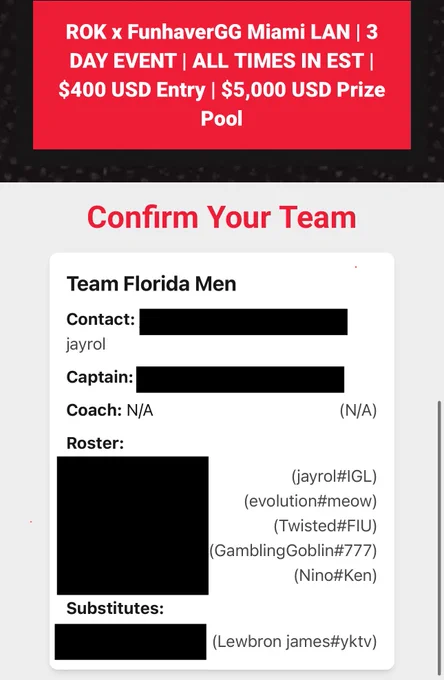The height and width of the screenshot is (680, 444).
Task: Click the vertical scrollbar on the right edge
Action: 440,538
